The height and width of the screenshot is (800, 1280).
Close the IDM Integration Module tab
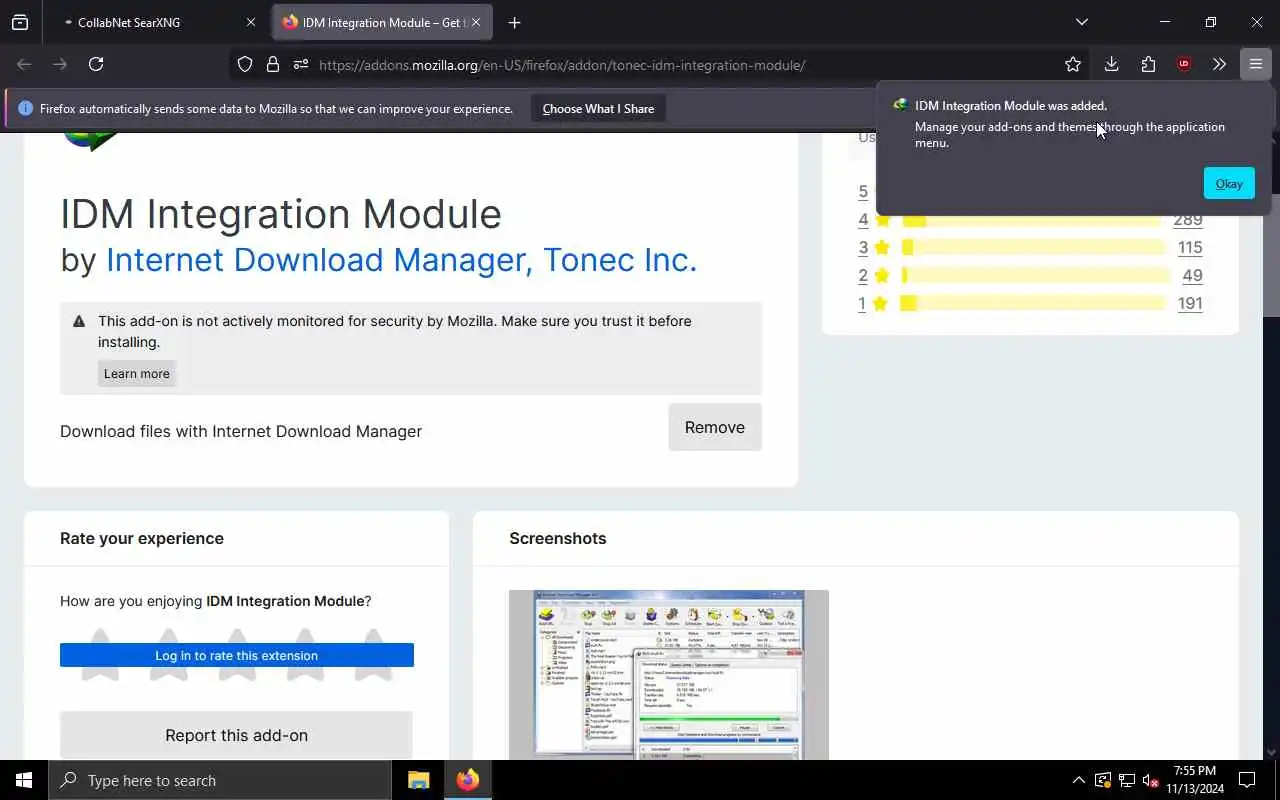(x=476, y=22)
